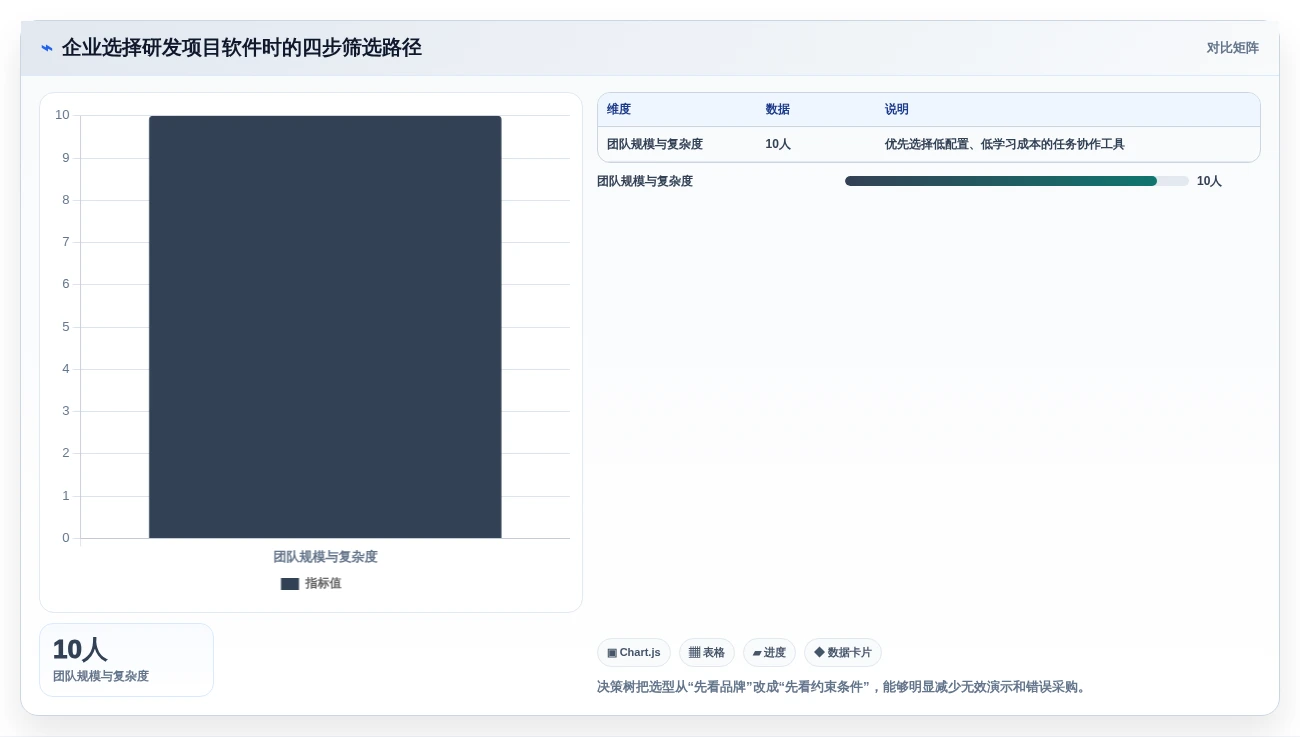Open the 对比矩阵 link in header
This screenshot has width=1300, height=737.
coord(1232,48)
